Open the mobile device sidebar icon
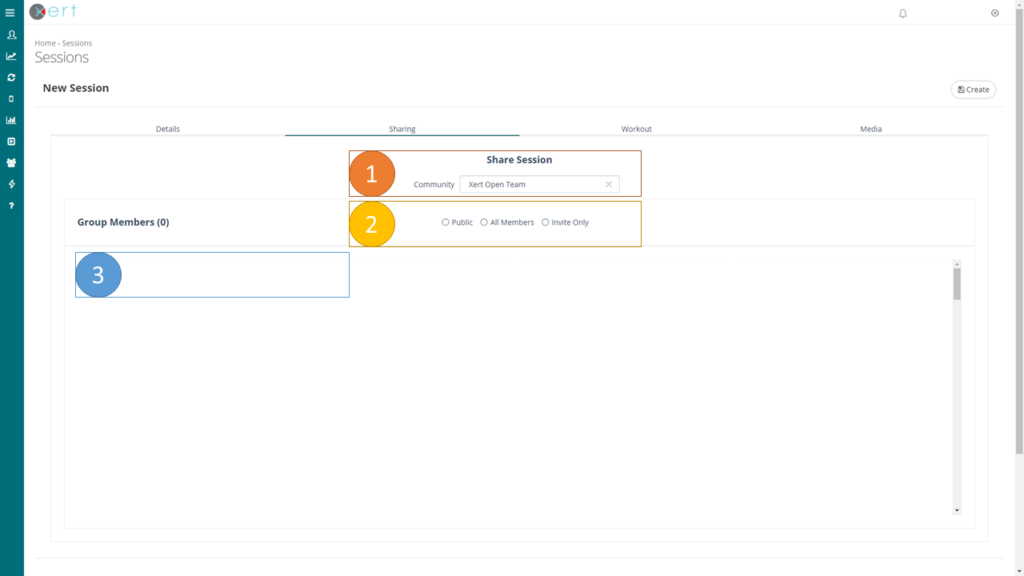 [11, 99]
